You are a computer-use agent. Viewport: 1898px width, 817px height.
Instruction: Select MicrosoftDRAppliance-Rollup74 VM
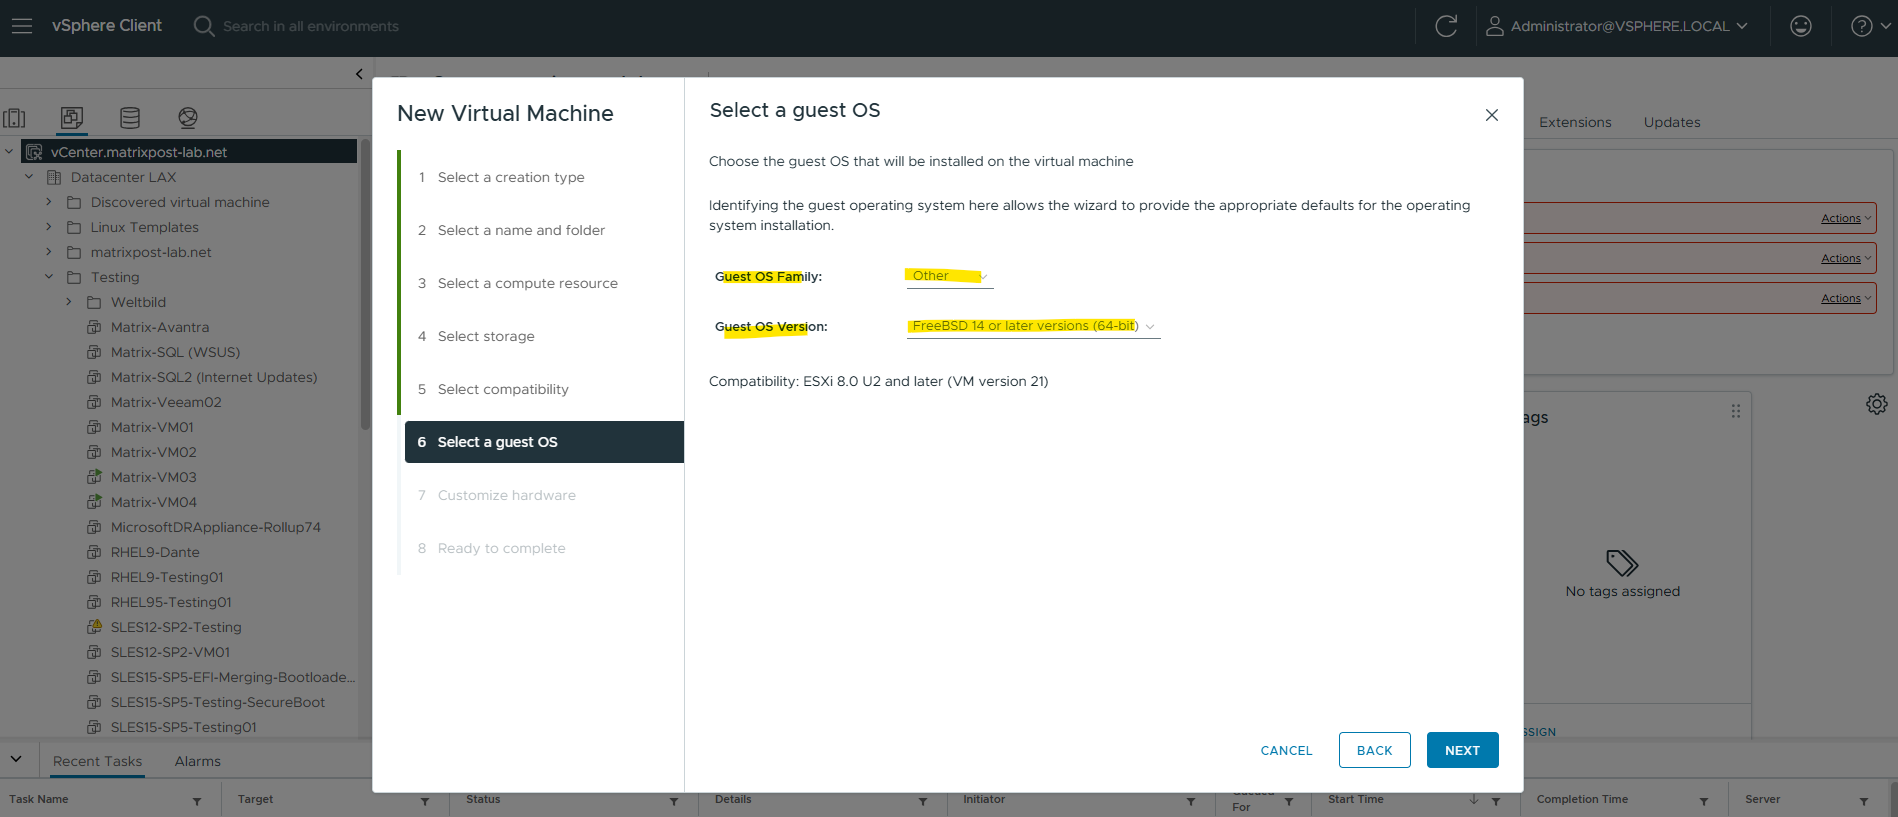tap(216, 527)
